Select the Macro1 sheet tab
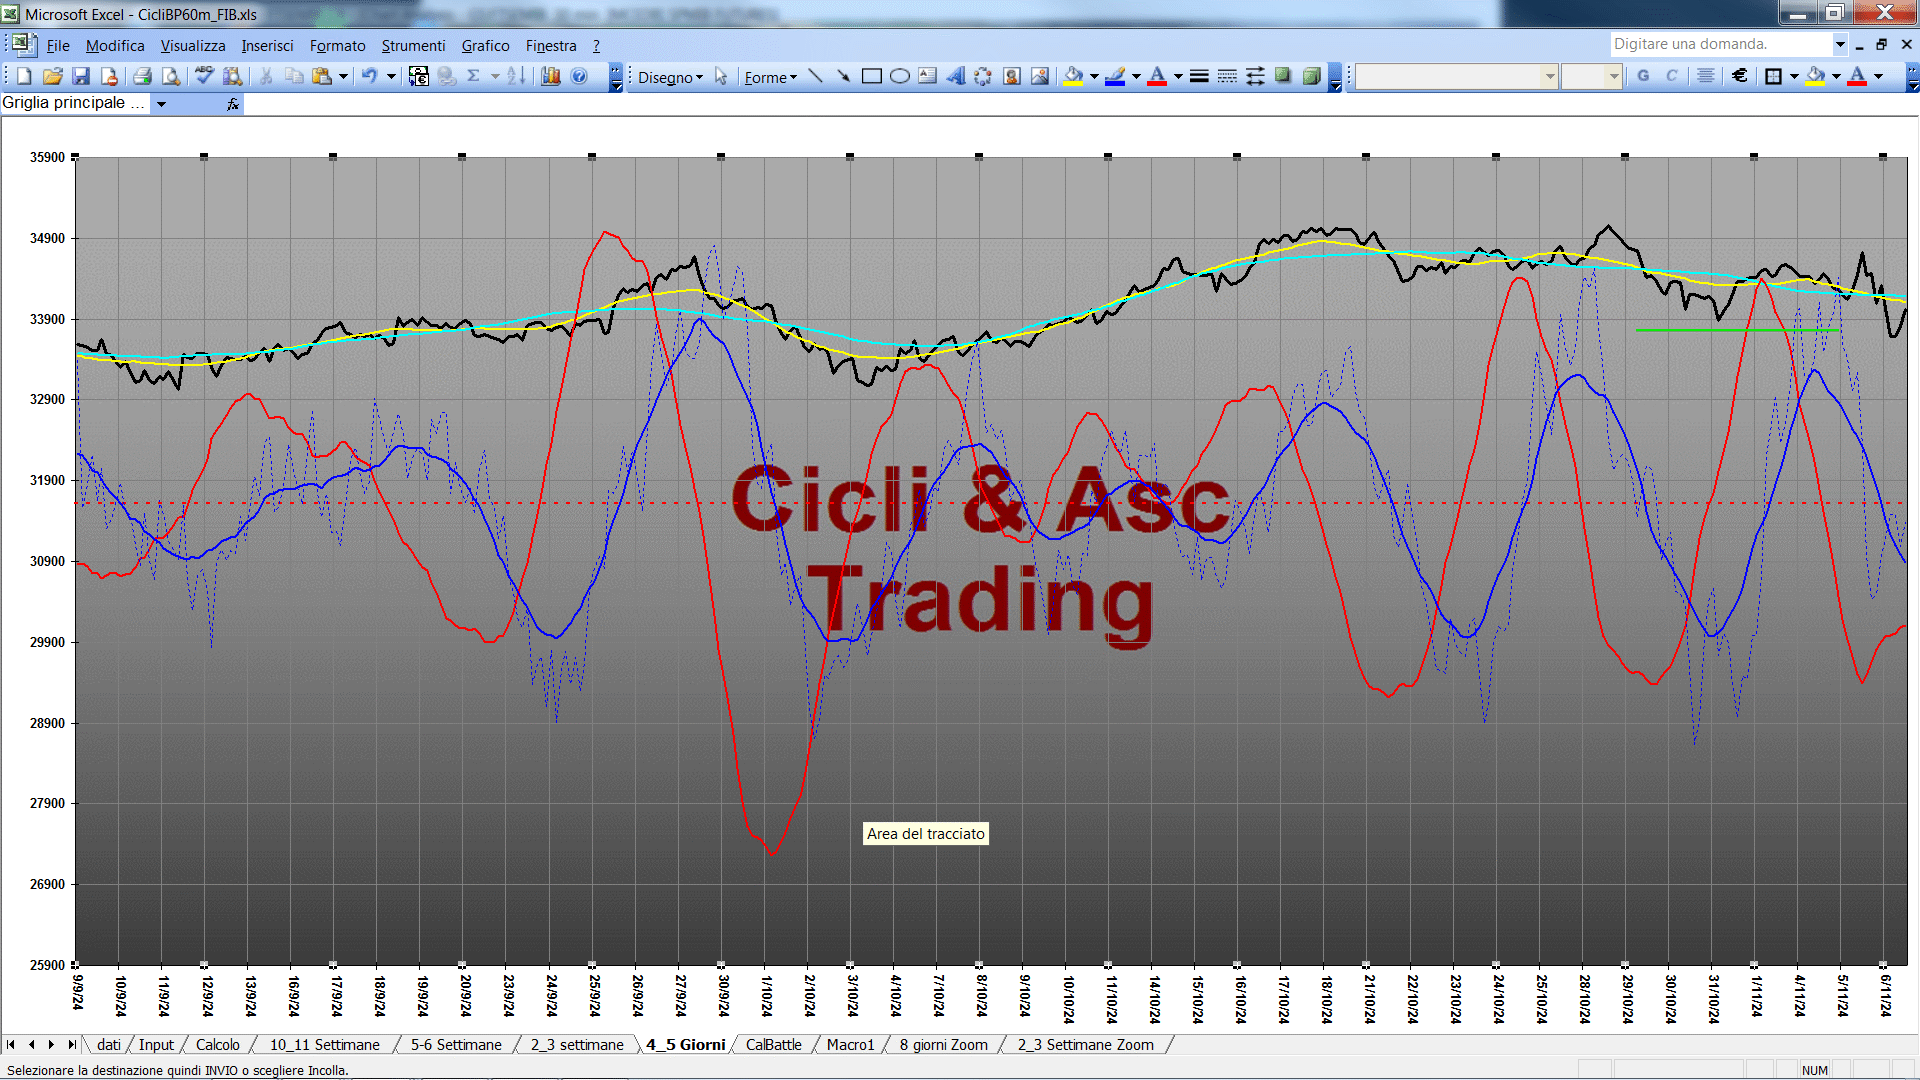Screen dimensions: 1920x1080 [x=850, y=1045]
